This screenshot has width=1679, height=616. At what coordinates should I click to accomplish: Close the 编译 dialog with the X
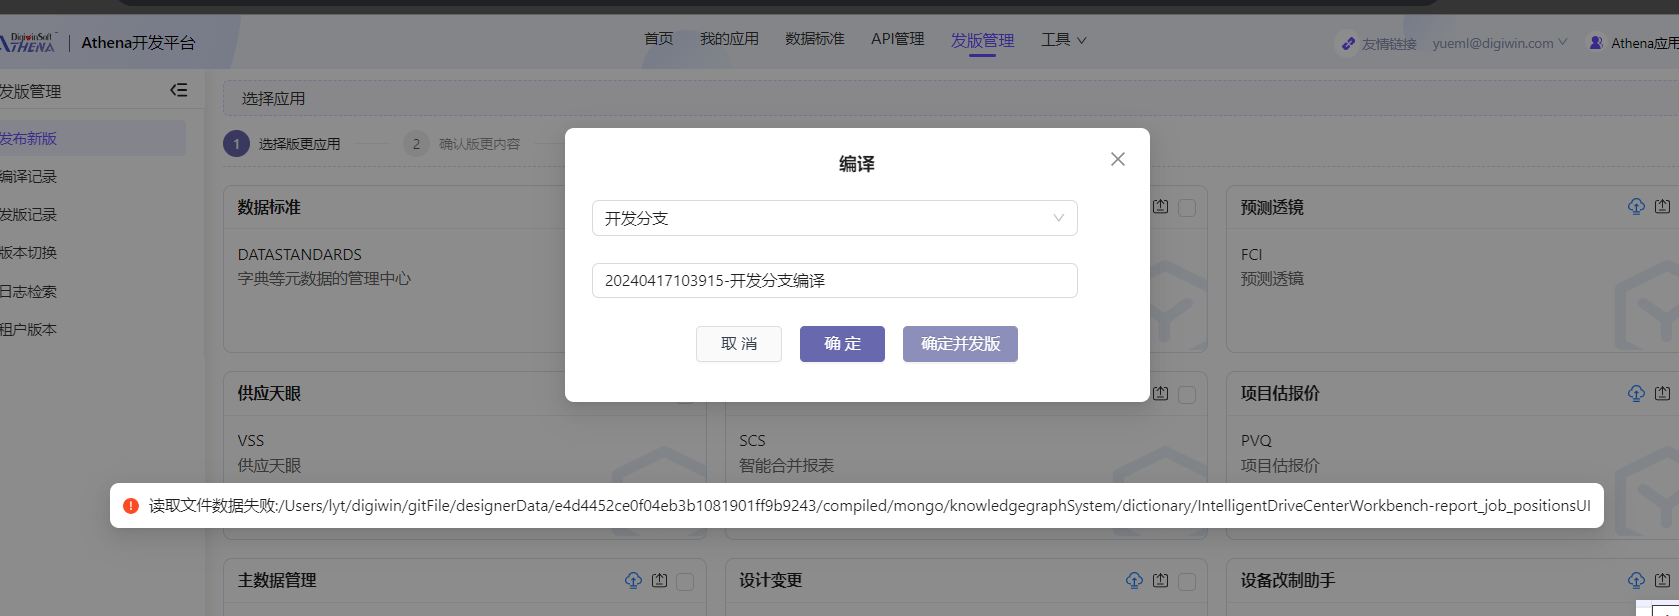coord(1118,159)
